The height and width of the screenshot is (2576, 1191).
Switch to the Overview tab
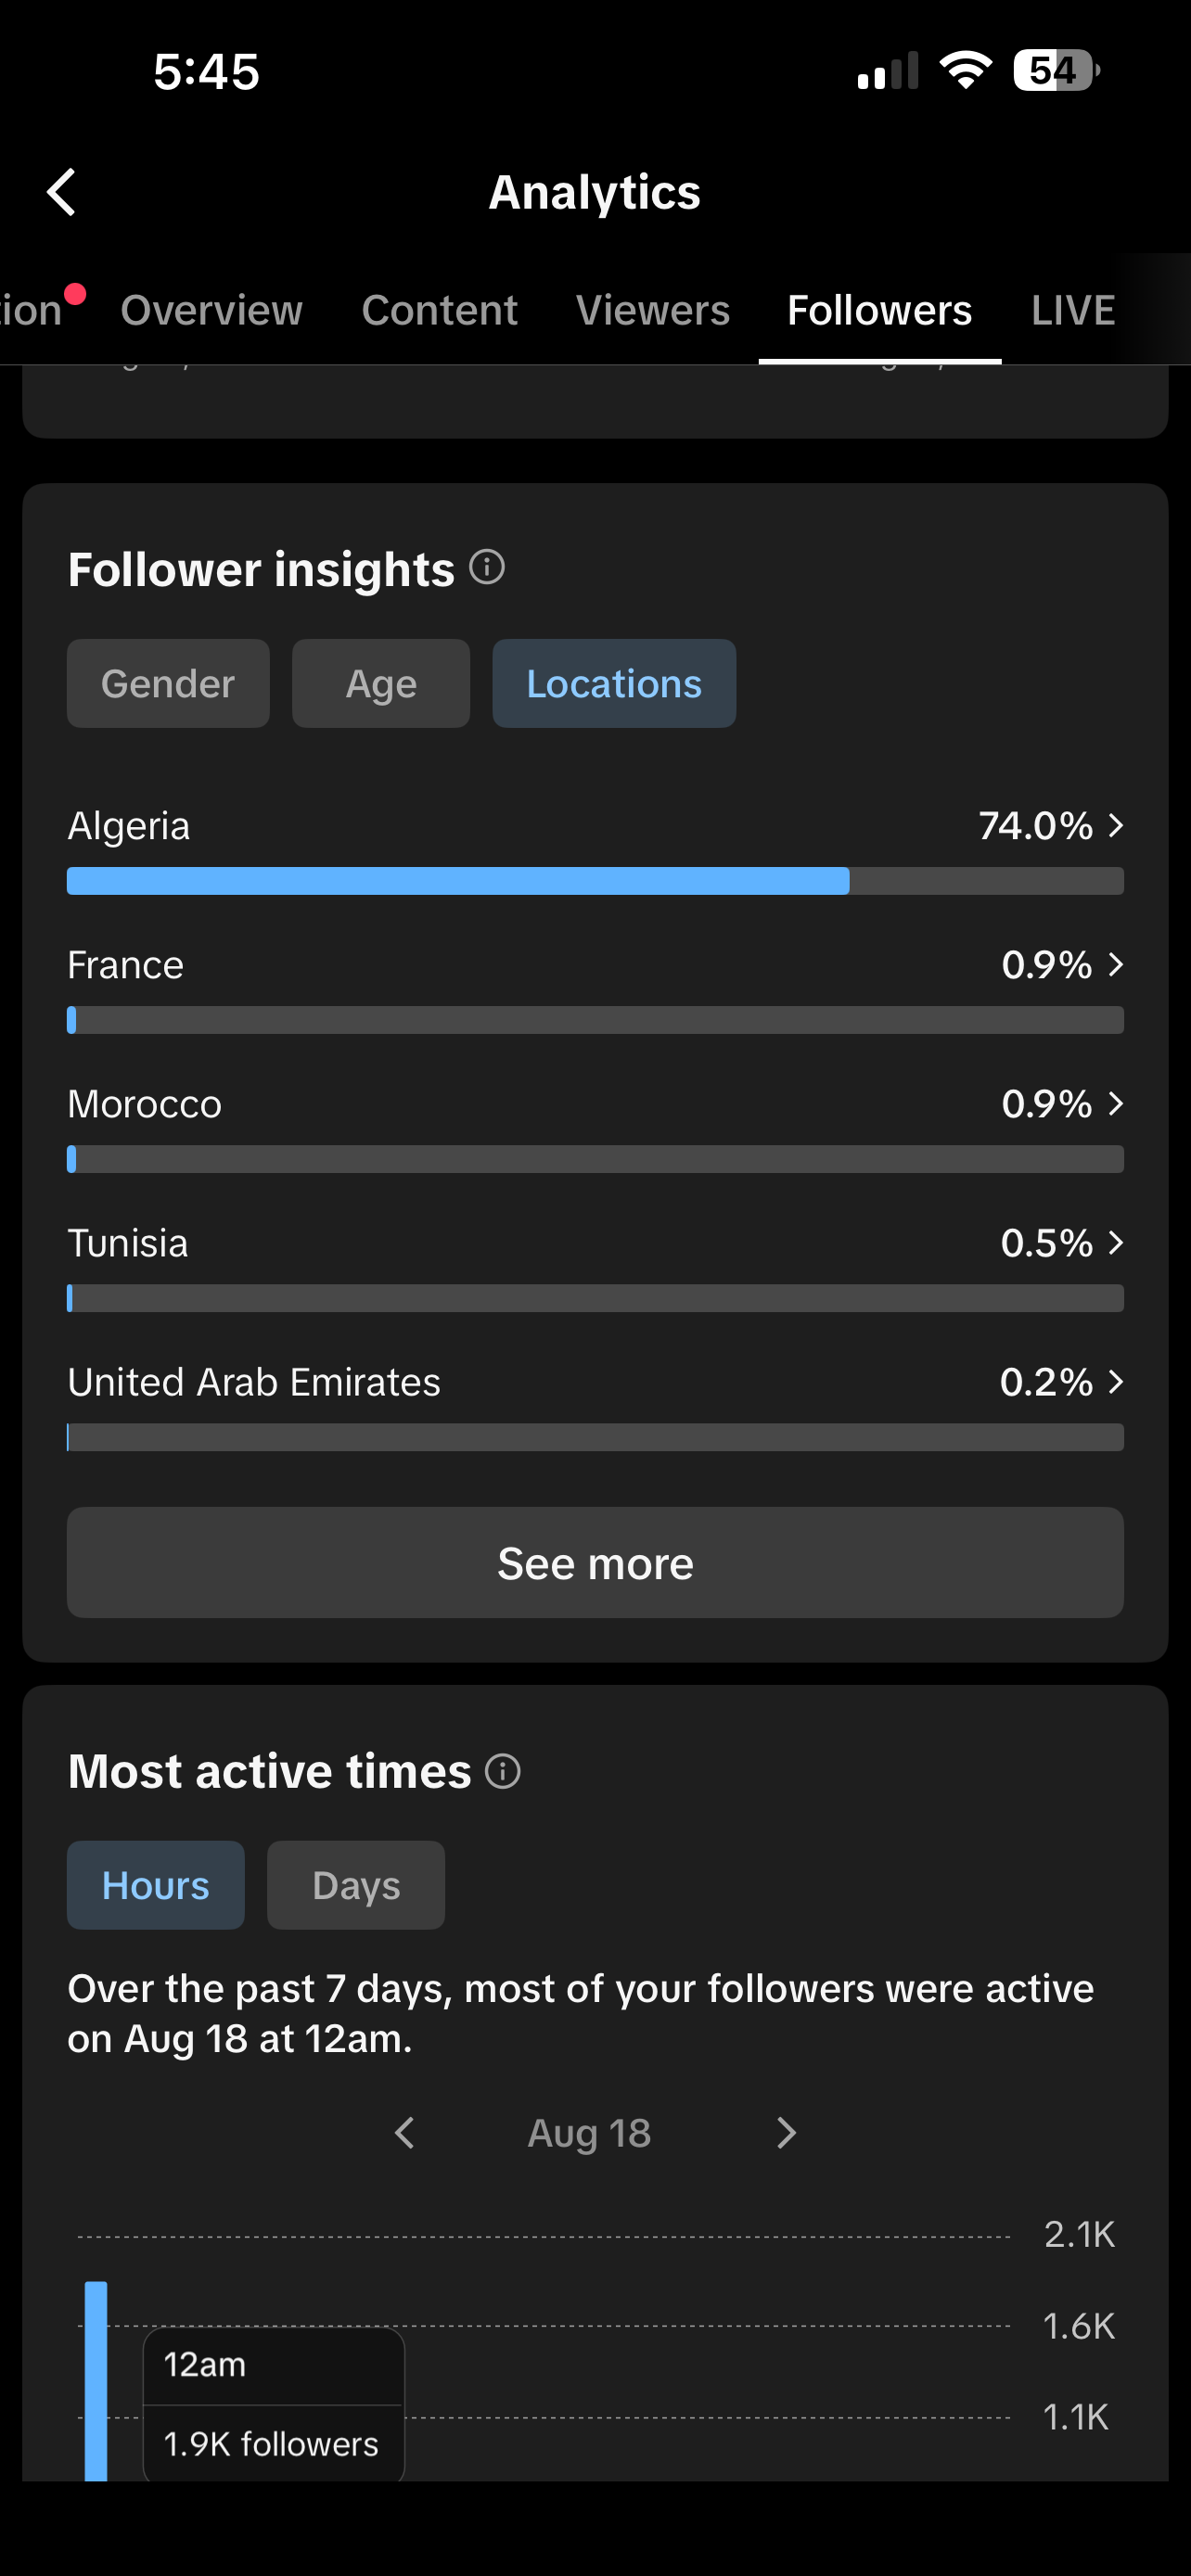click(x=211, y=310)
